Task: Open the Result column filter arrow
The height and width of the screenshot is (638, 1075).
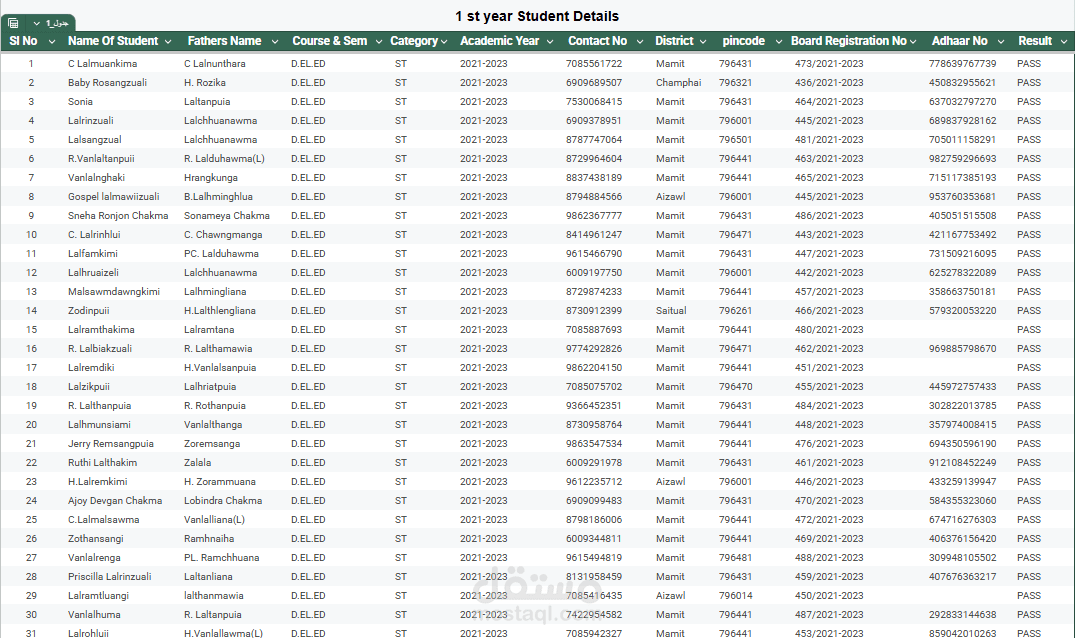Action: pyautogui.click(x=1064, y=42)
